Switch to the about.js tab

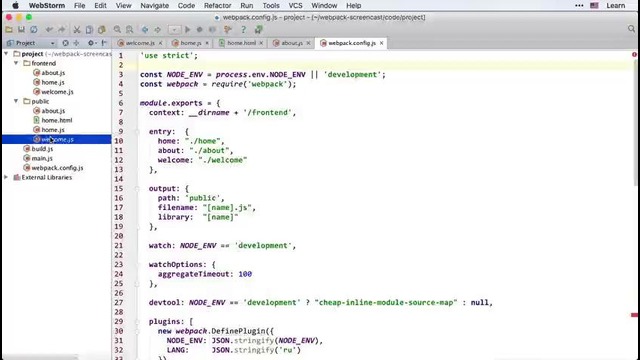(292, 43)
